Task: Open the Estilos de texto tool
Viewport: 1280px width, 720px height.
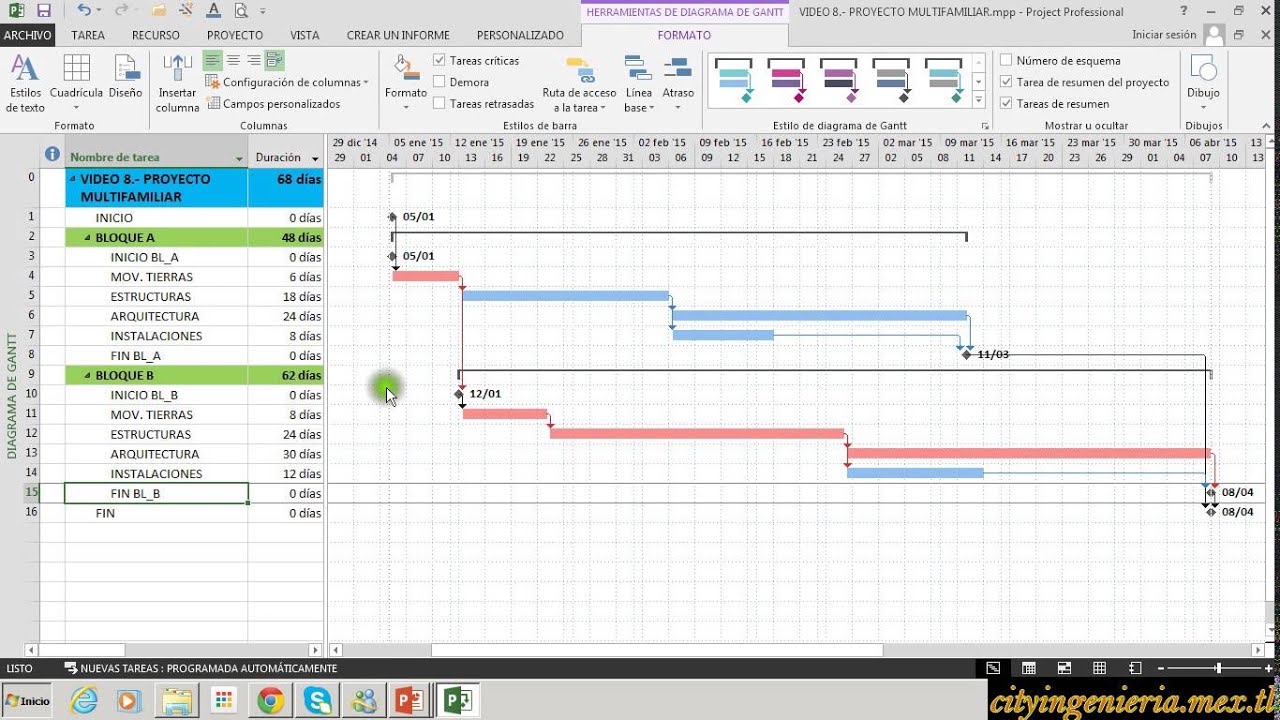Action: coord(25,83)
